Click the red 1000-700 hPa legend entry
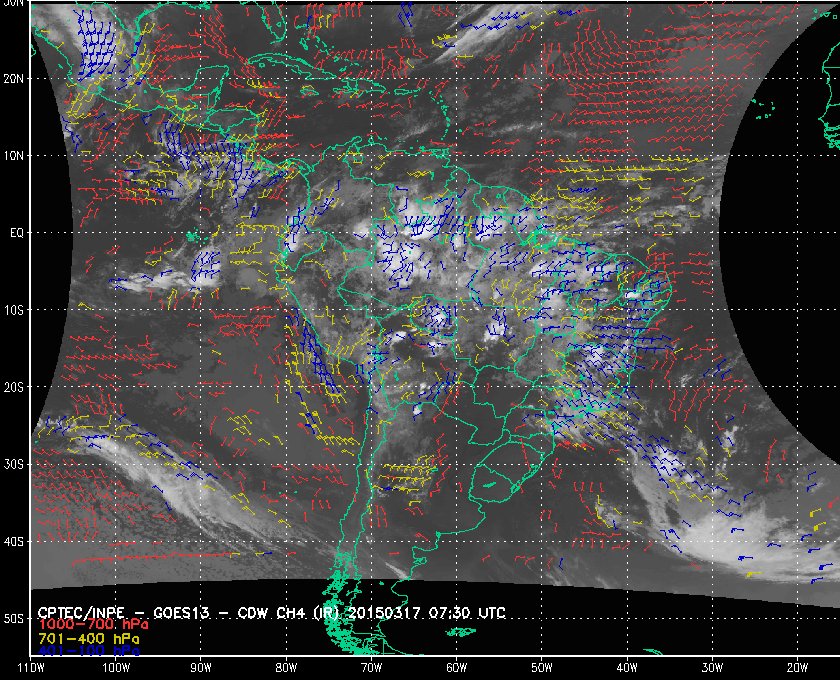This screenshot has width=840, height=680. [x=93, y=625]
